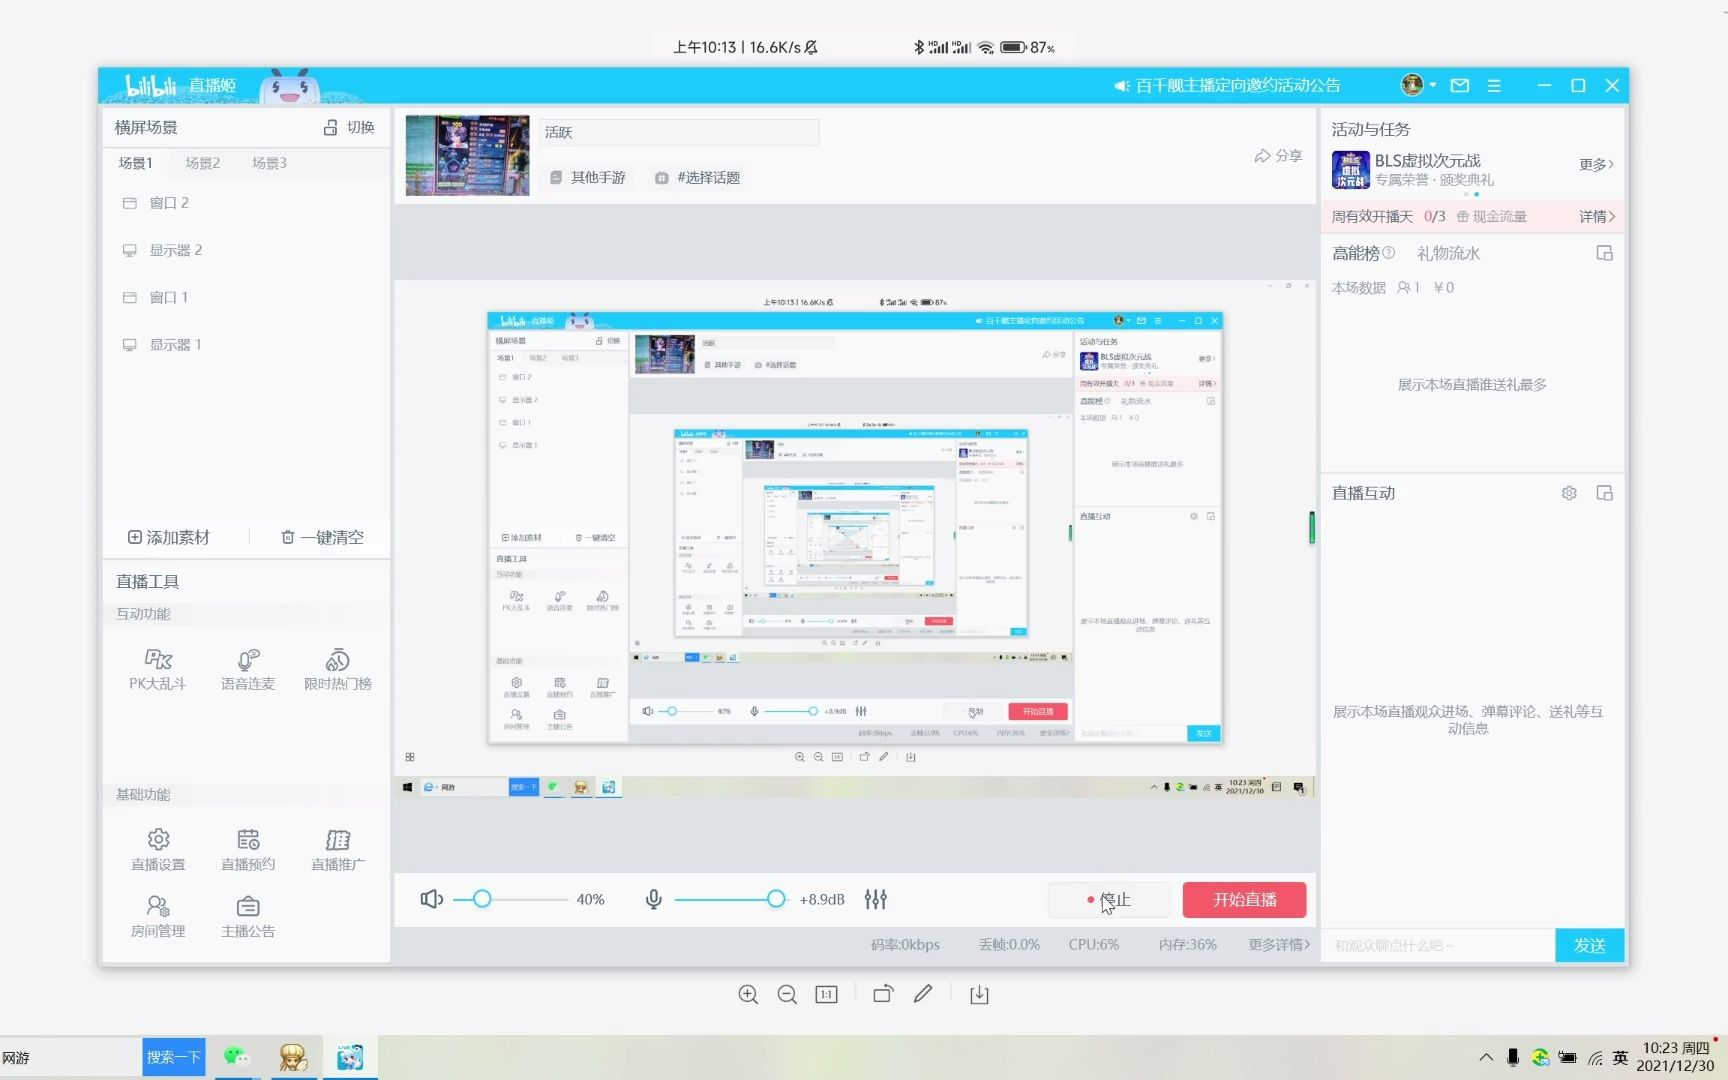1728x1080 pixels.
Task: Open 直播设置 live settings
Action: (157, 848)
